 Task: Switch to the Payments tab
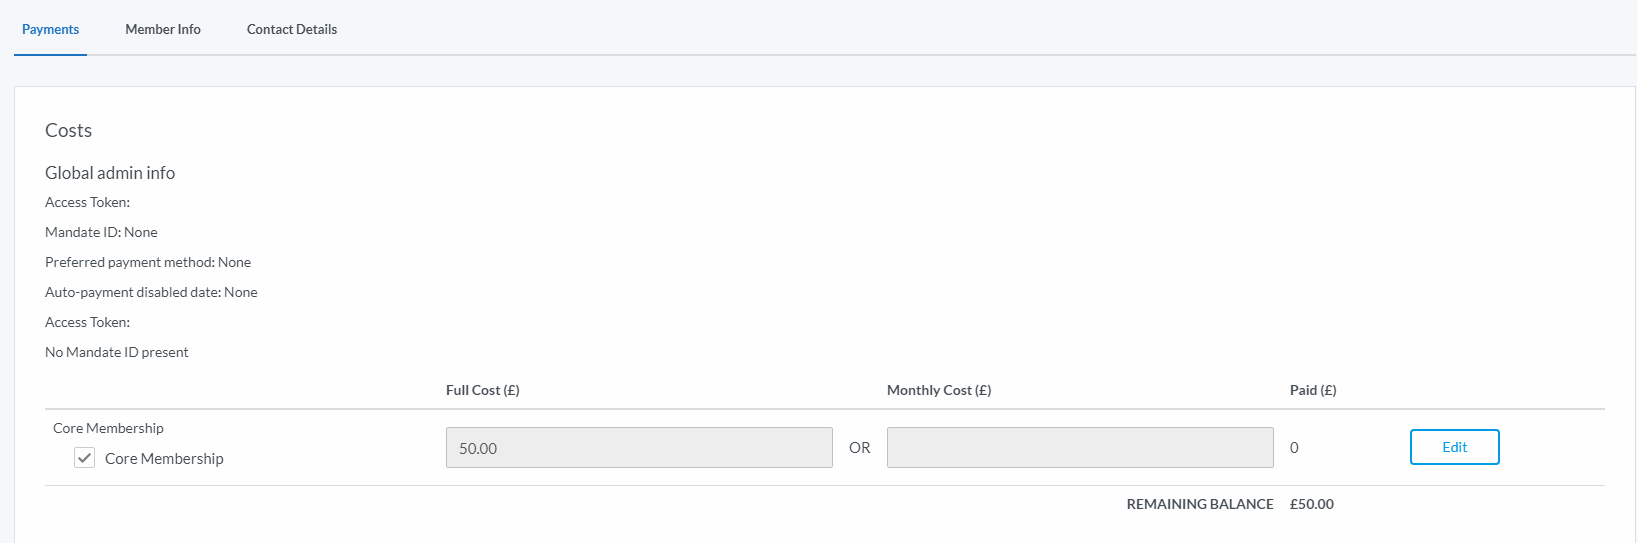click(50, 29)
